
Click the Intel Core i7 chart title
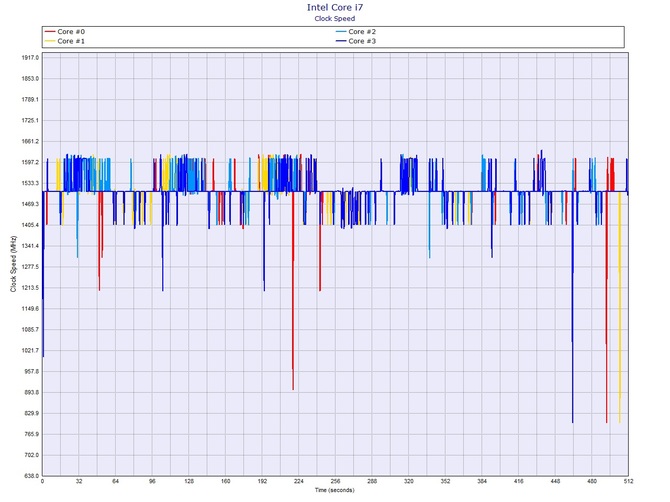click(335, 7)
